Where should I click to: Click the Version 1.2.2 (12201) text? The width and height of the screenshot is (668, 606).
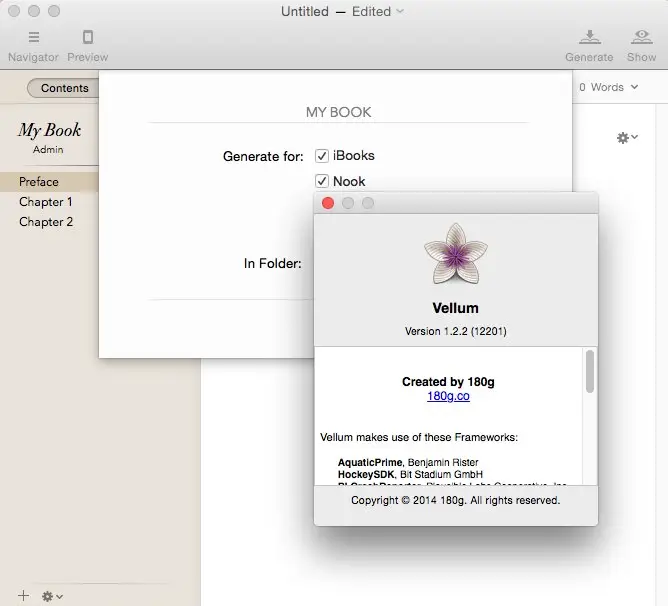click(455, 332)
